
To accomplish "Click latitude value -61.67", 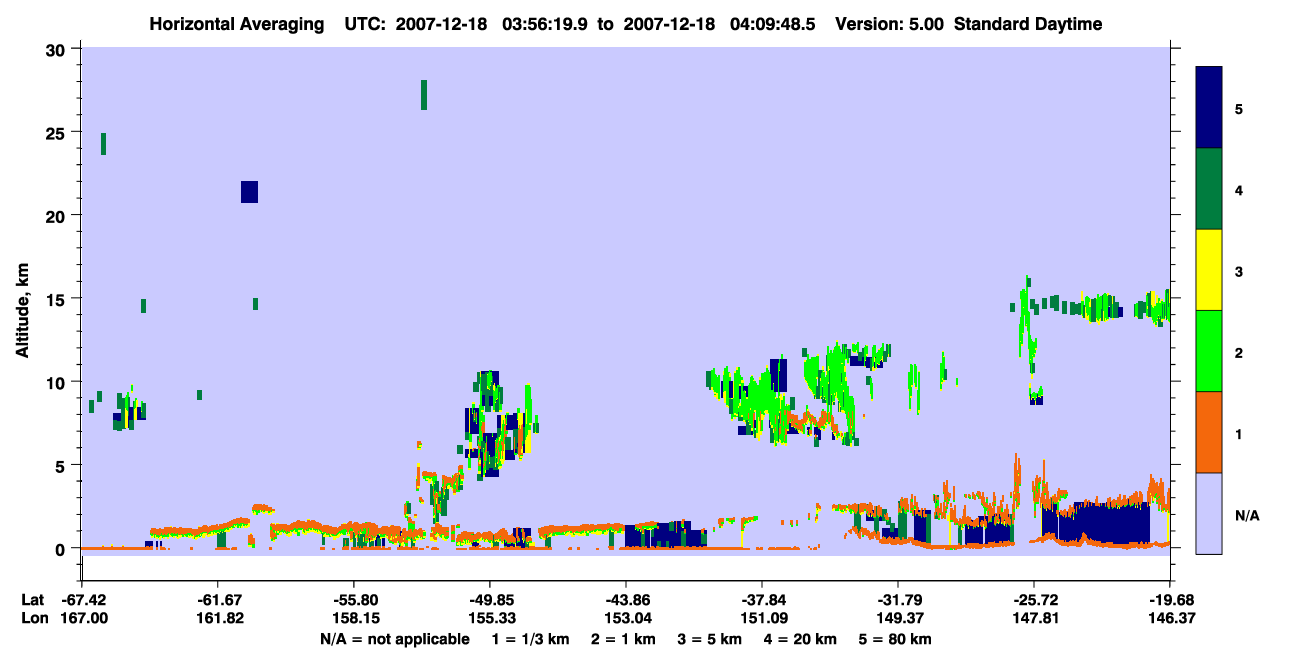I will point(218,600).
